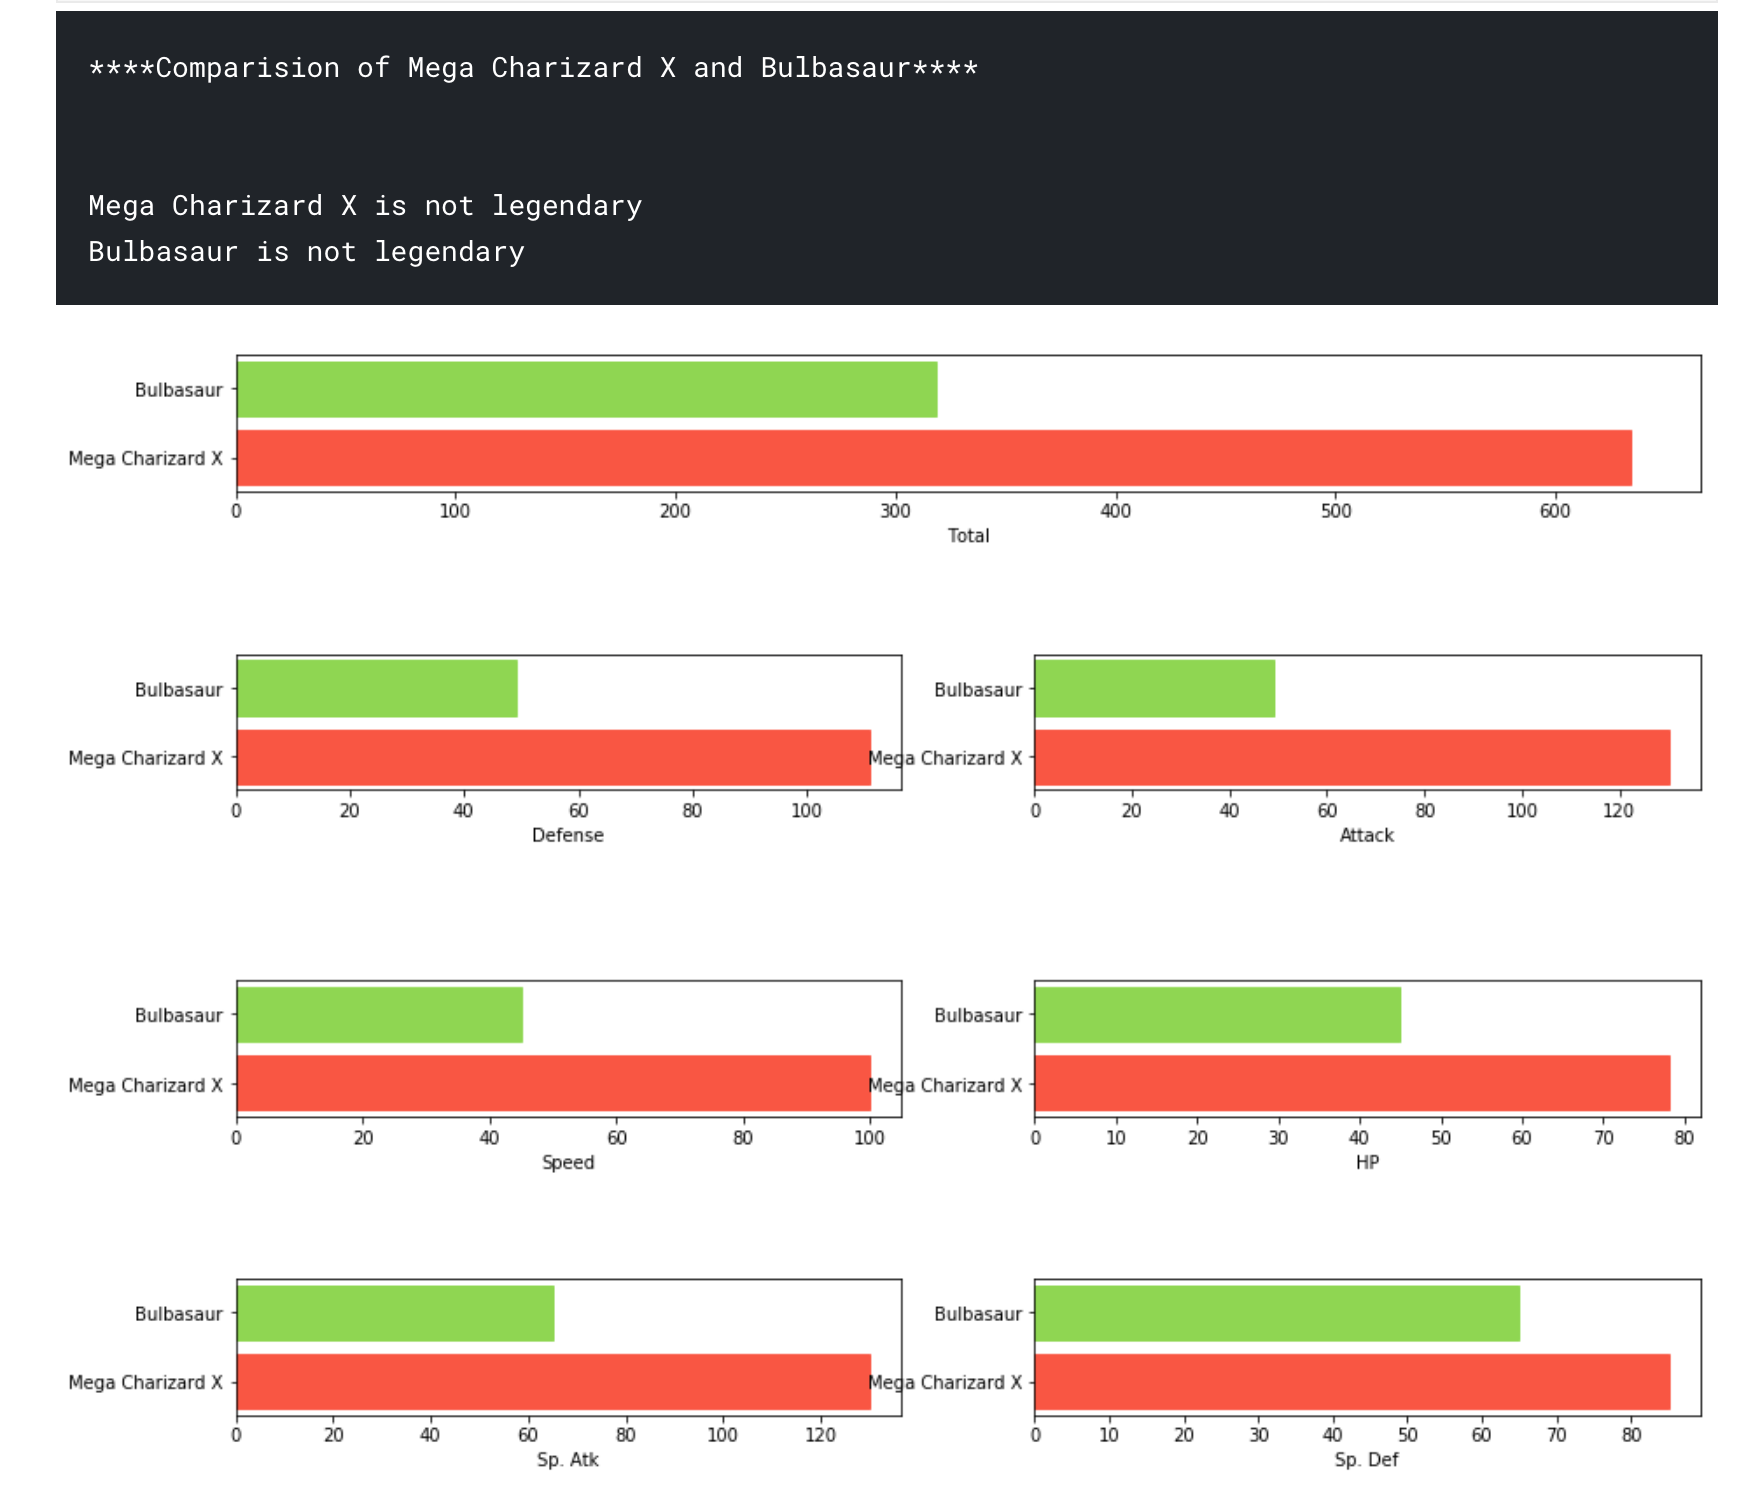Click green Bulbasaur bar in Attack chart
Viewport: 1746px width, 1500px height.
point(1155,688)
